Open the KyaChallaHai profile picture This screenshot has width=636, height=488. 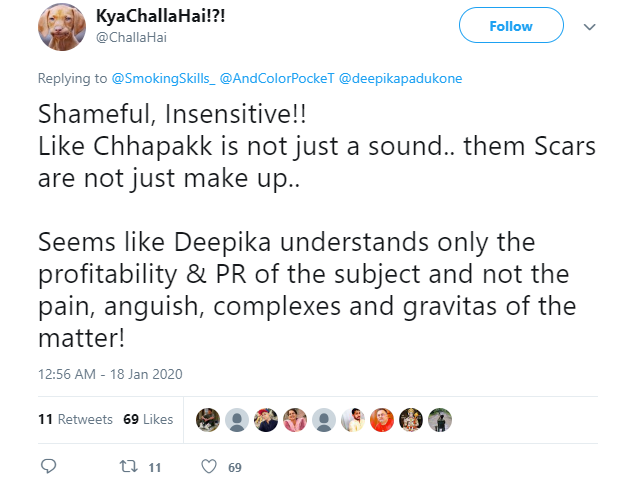[x=62, y=27]
